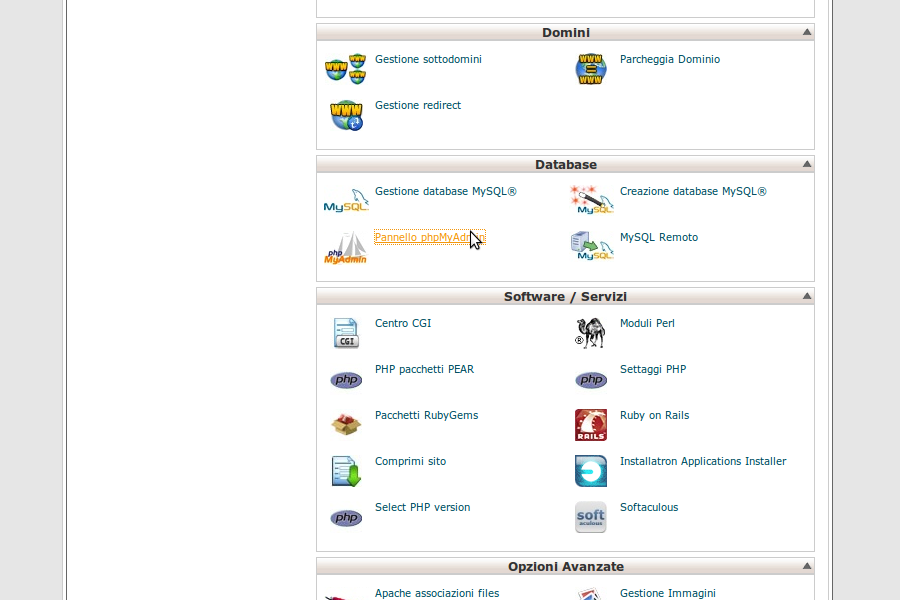Collapse the Database section arrow
Screen dimensions: 900x600
tap(806, 164)
